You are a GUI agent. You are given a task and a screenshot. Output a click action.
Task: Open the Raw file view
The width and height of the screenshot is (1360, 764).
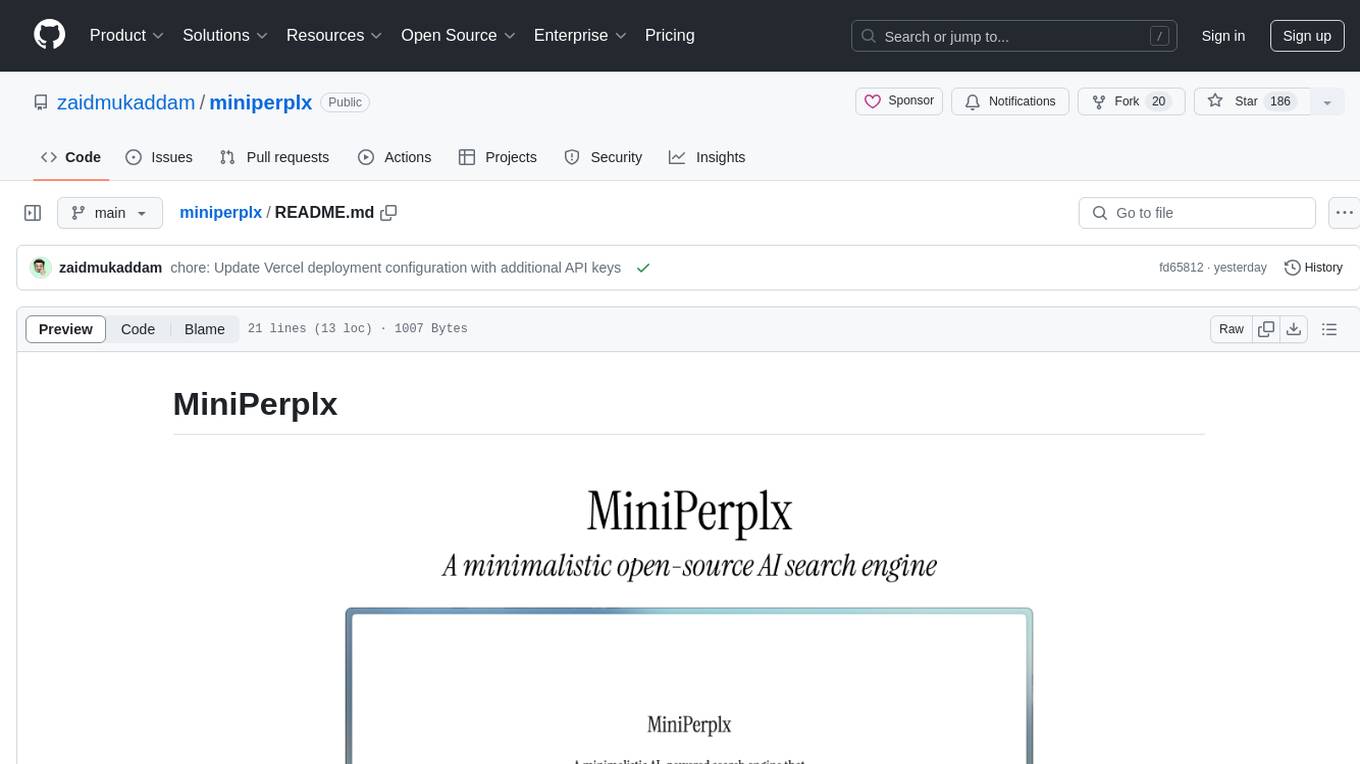[x=1231, y=329]
